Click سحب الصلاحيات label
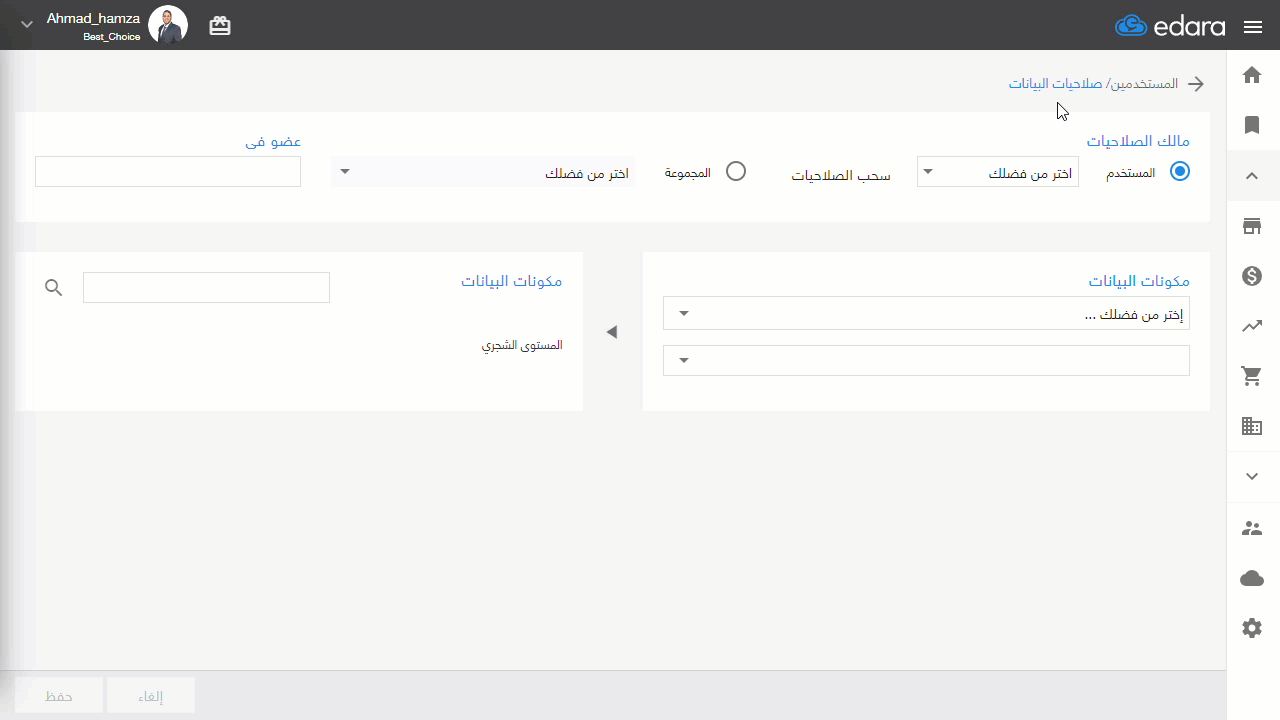This screenshot has width=1280, height=720. (x=841, y=176)
